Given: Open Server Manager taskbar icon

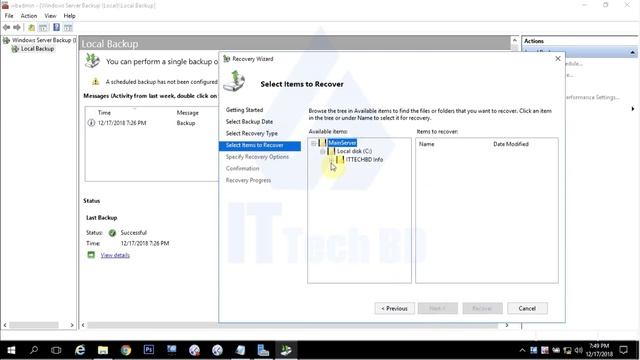Looking at the screenshot, I should pos(263,350).
